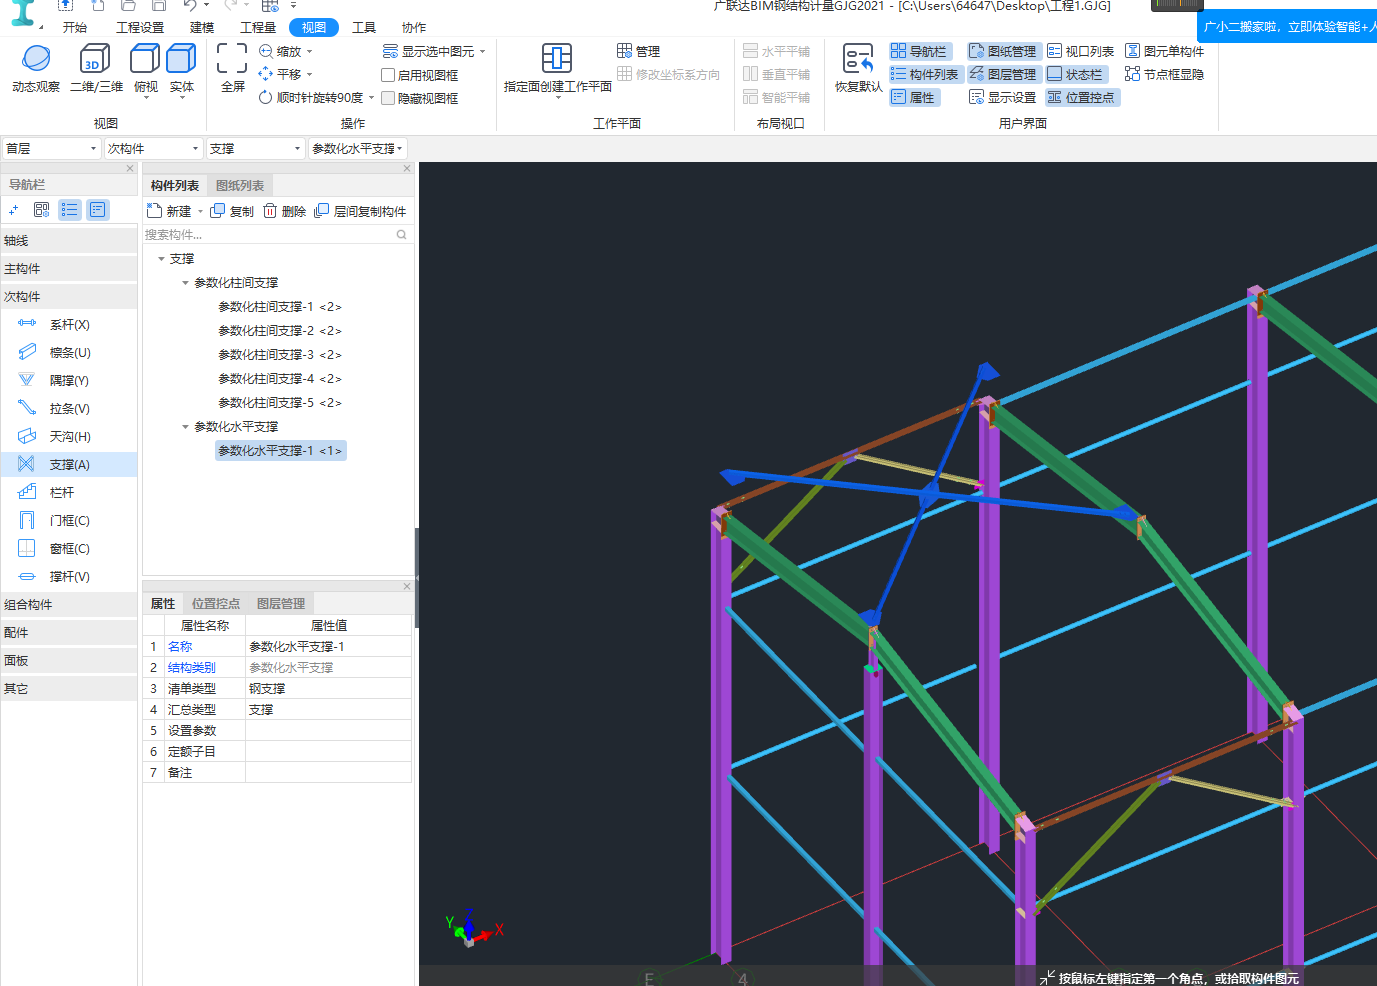Toggle 位置控点 panel visibility
This screenshot has width=1377, height=986.
(x=1081, y=97)
